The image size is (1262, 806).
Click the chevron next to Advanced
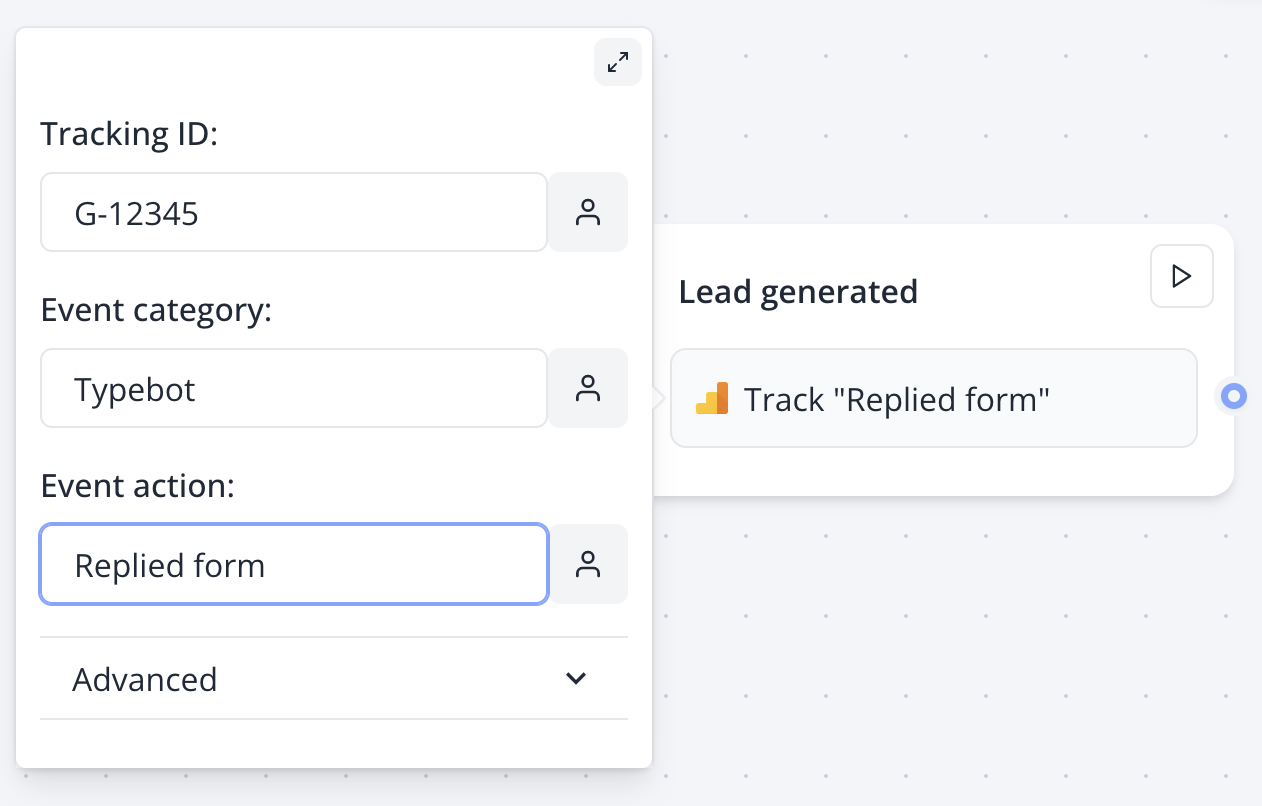tap(576, 678)
